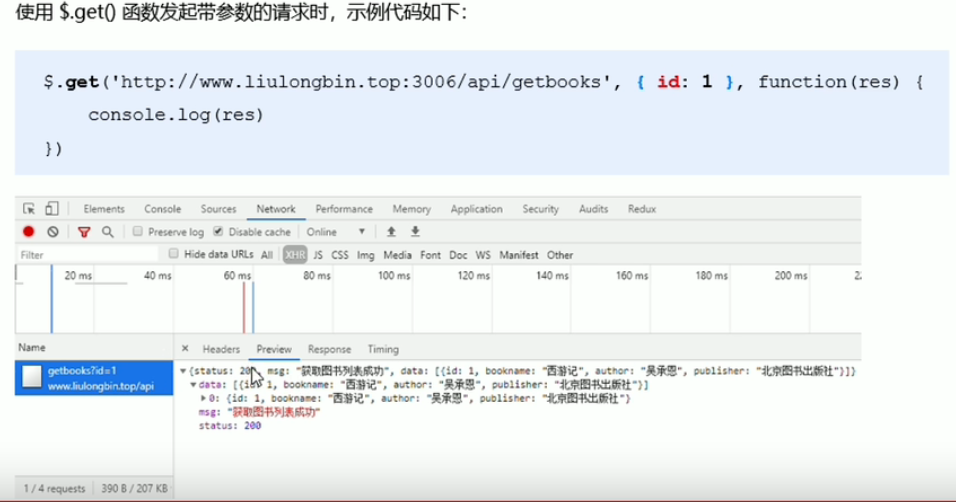Open the Online throttling dropdown
Image resolution: width=956 pixels, height=502 pixels.
pyautogui.click(x=335, y=232)
